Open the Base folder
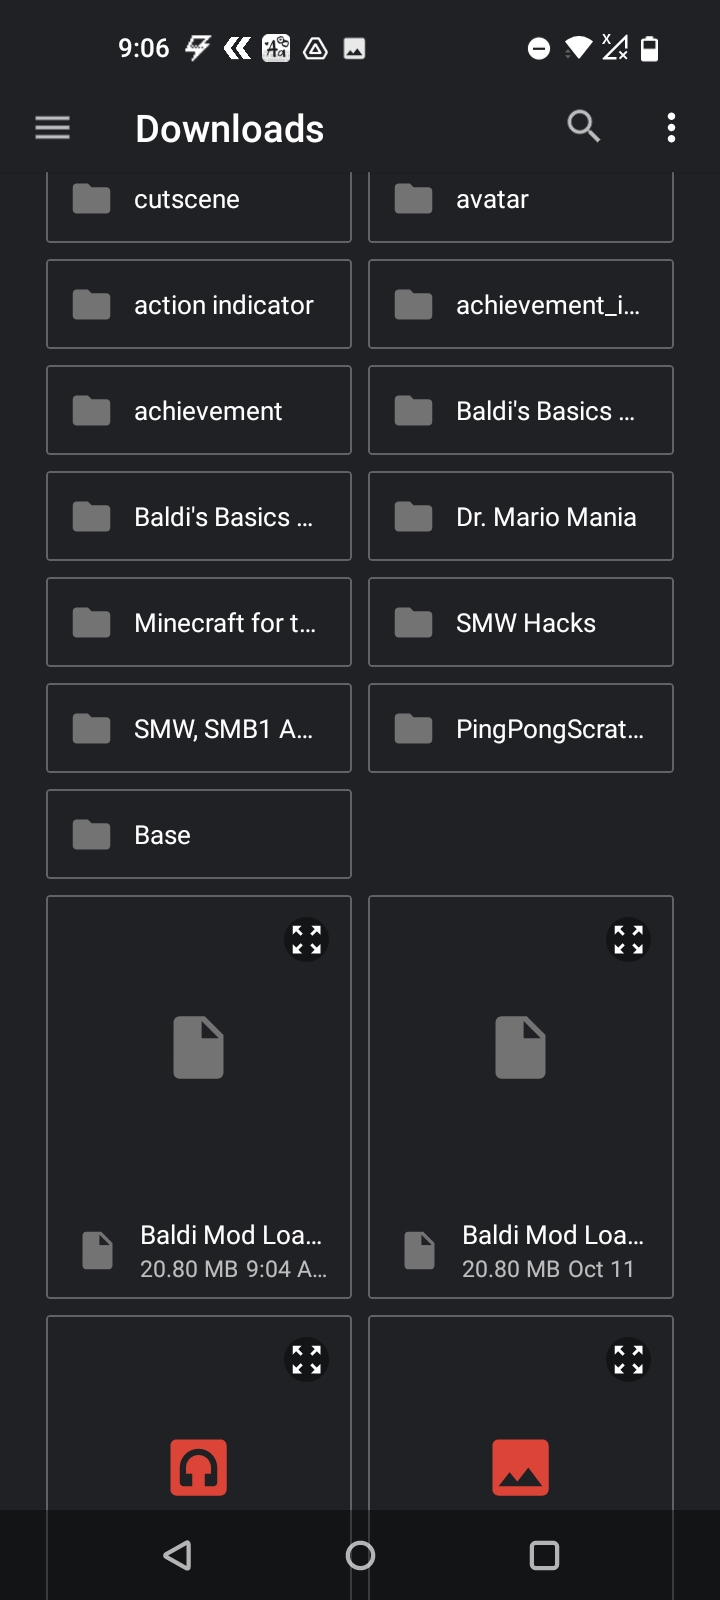This screenshot has height=1600, width=720. click(198, 835)
